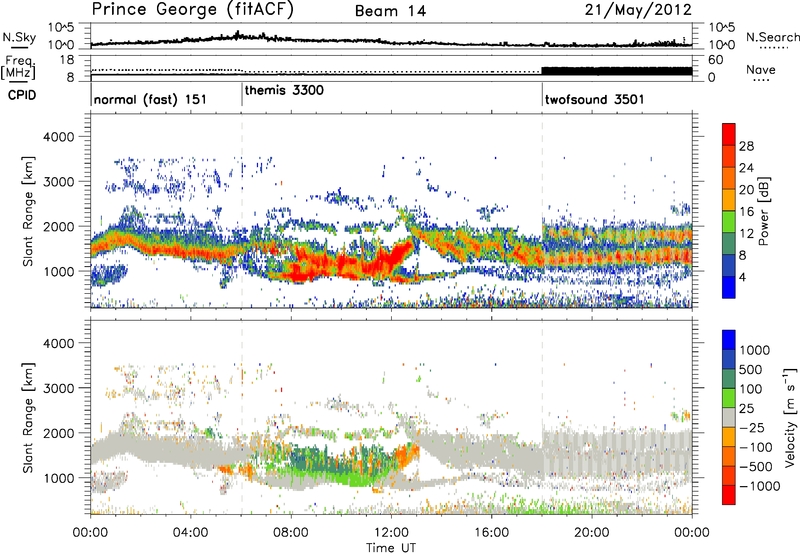Screen dimensions: 800x554
Task: Click the 'Prince George (fitACF)' title
Action: [192, 10]
